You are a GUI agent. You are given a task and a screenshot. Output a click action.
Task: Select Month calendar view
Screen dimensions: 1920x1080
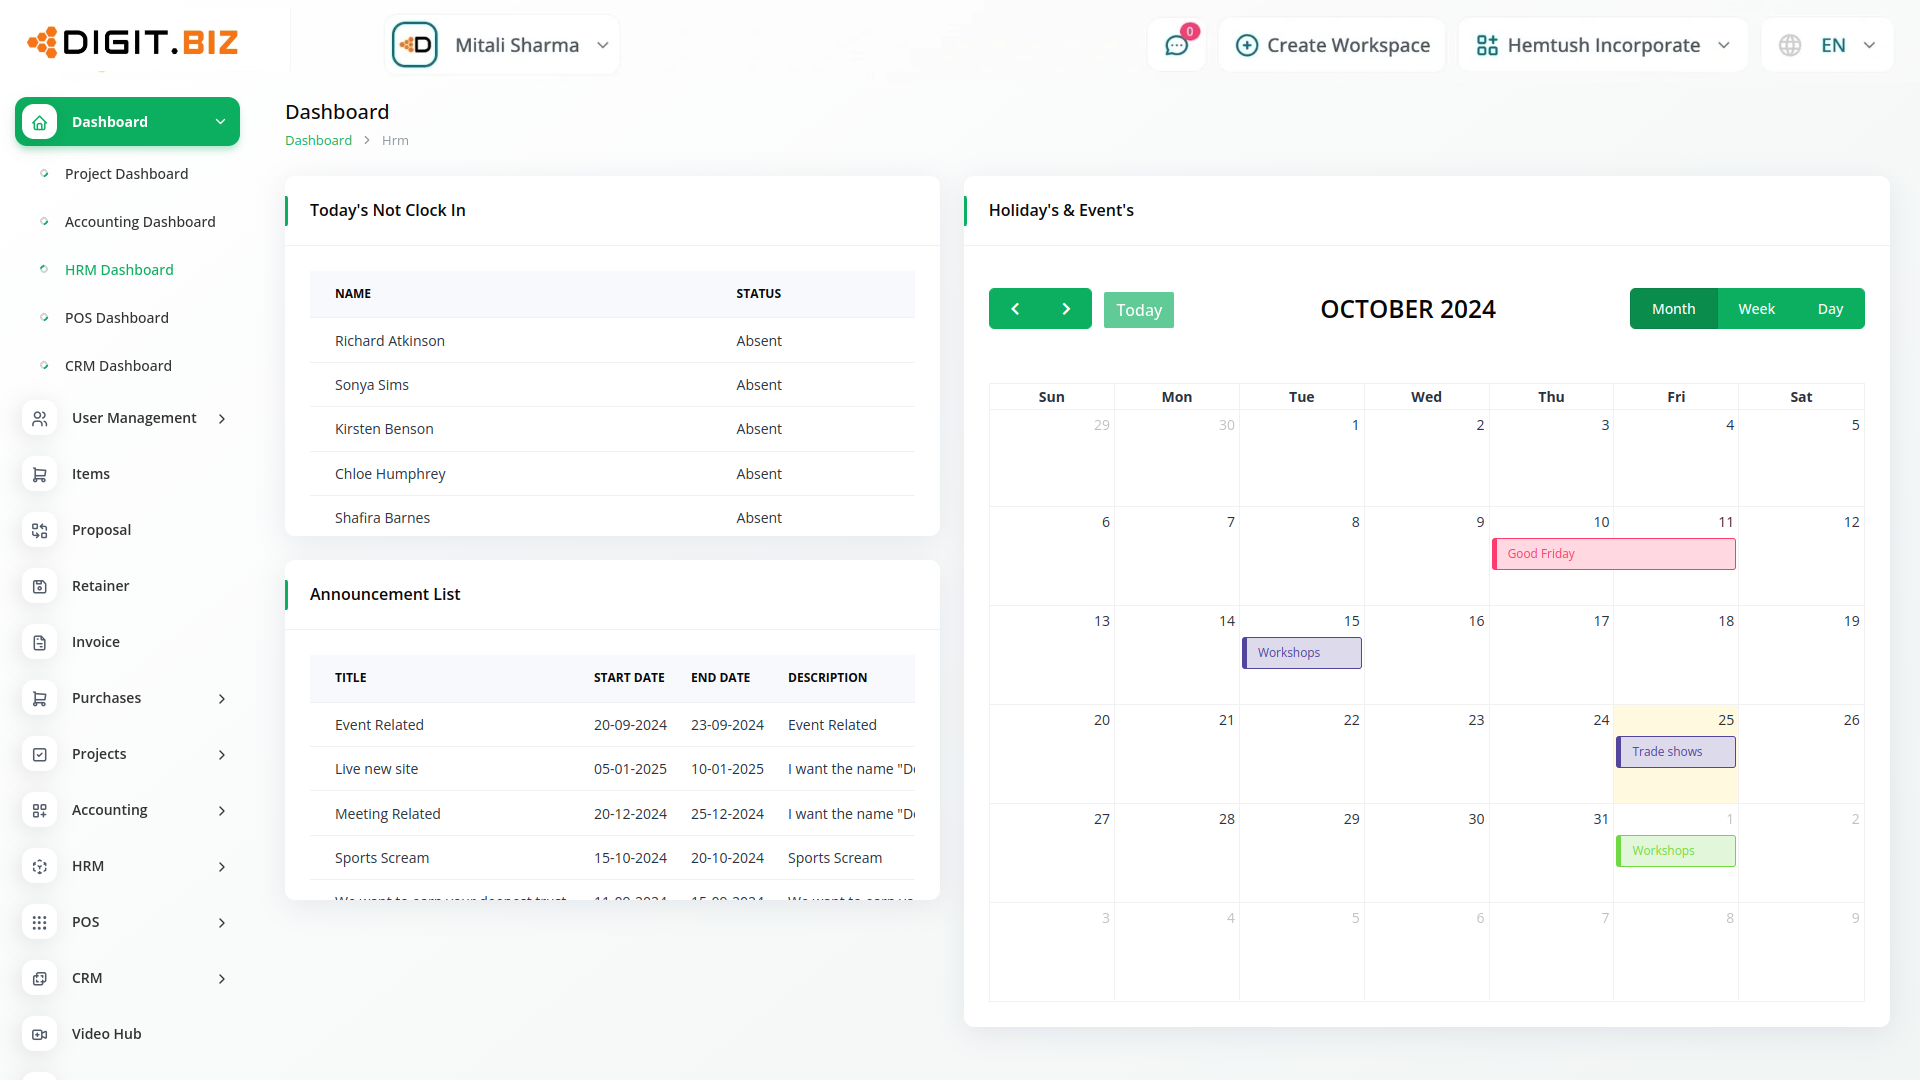[x=1673, y=309]
